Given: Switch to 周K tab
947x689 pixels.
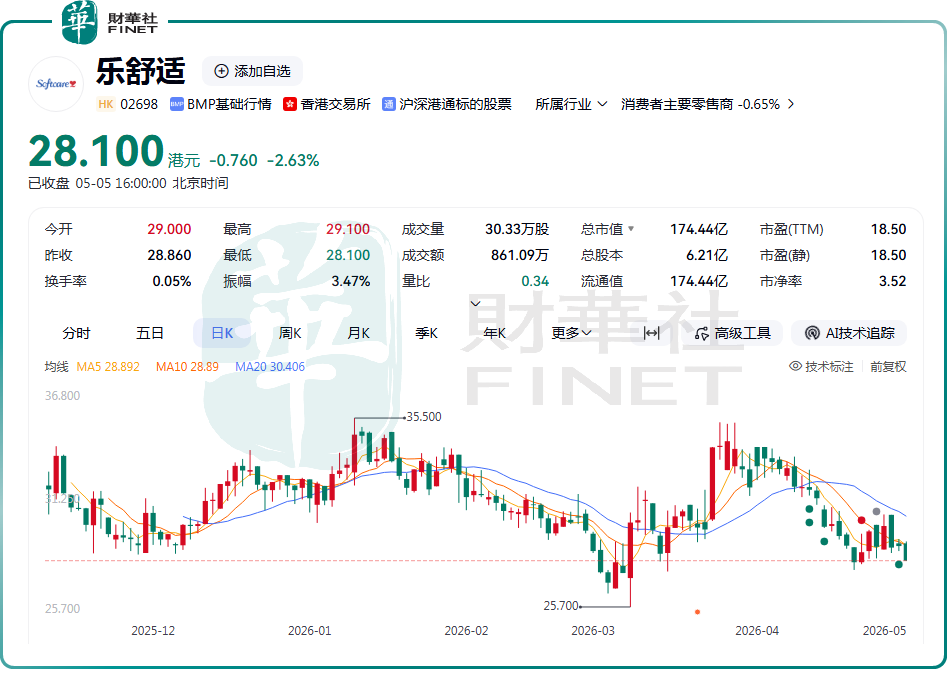Looking at the screenshot, I should coord(290,333).
